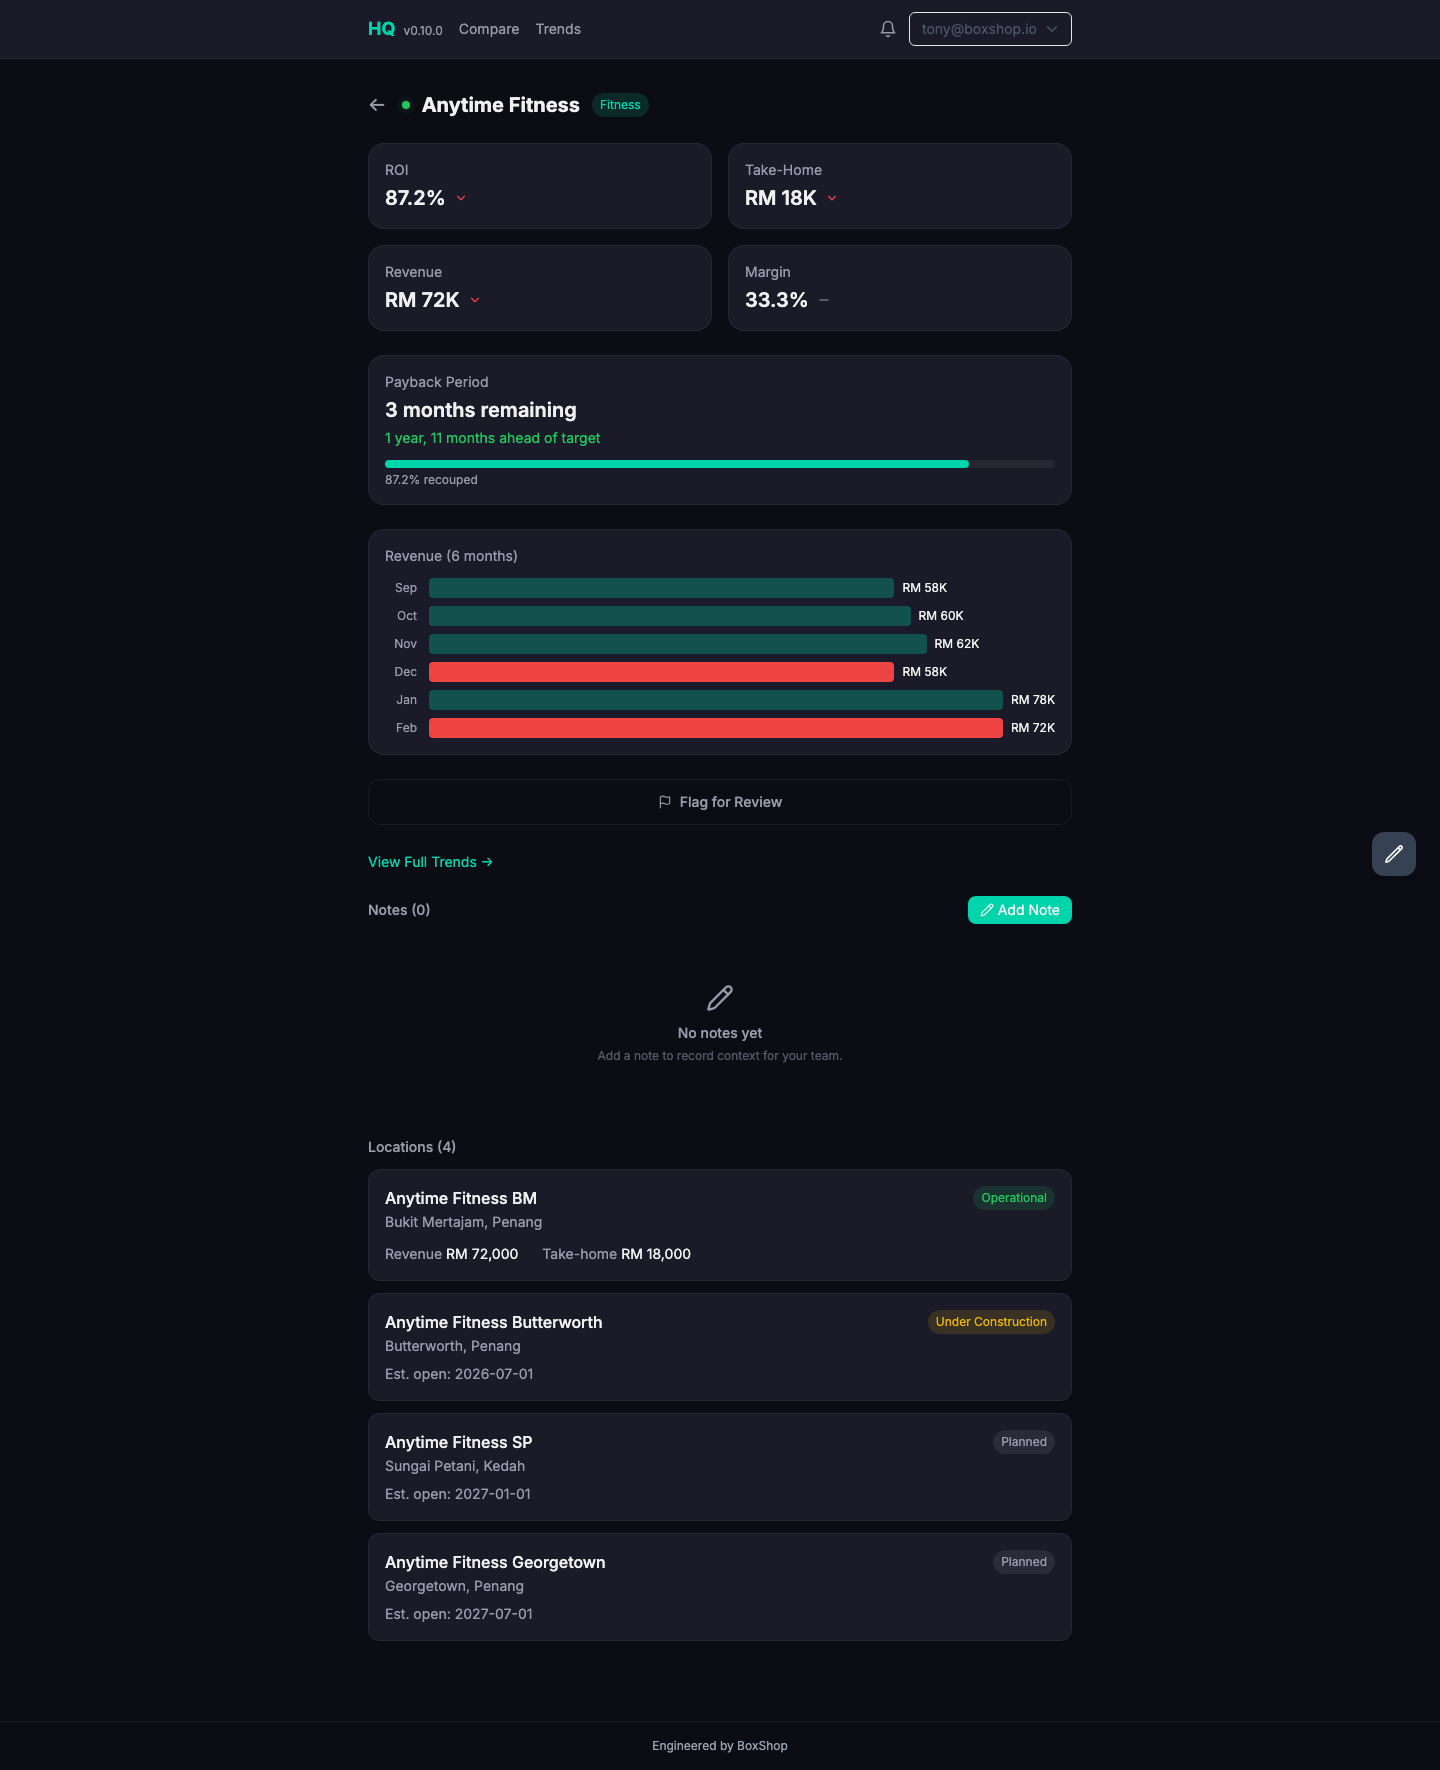Click the Add Note button

pos(1020,910)
